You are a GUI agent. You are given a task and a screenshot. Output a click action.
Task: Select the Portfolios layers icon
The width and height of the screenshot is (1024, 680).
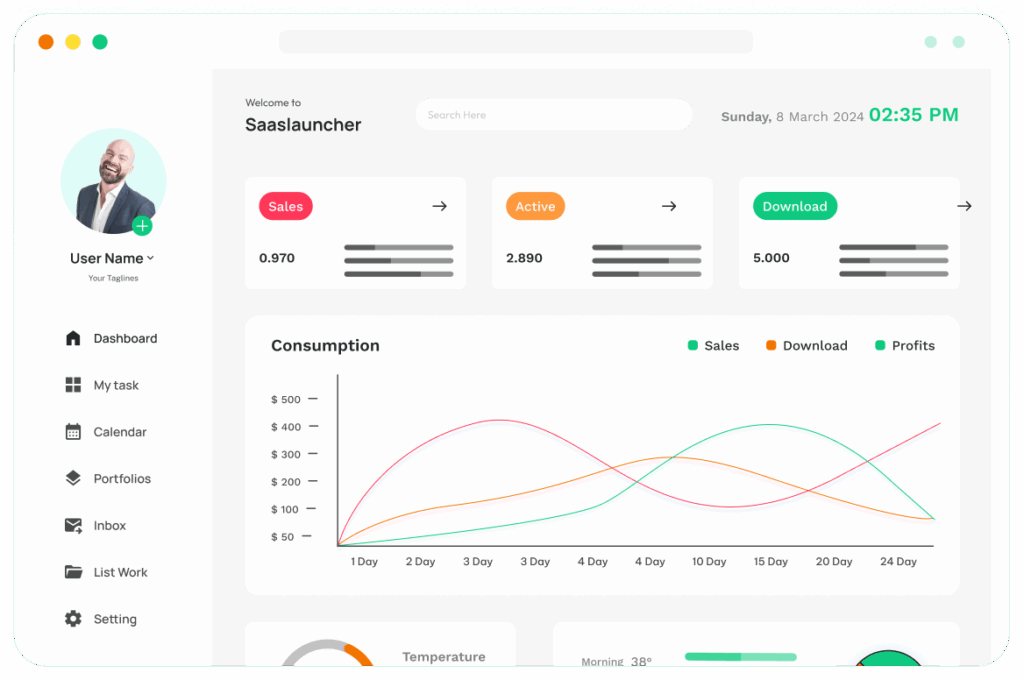pos(73,479)
